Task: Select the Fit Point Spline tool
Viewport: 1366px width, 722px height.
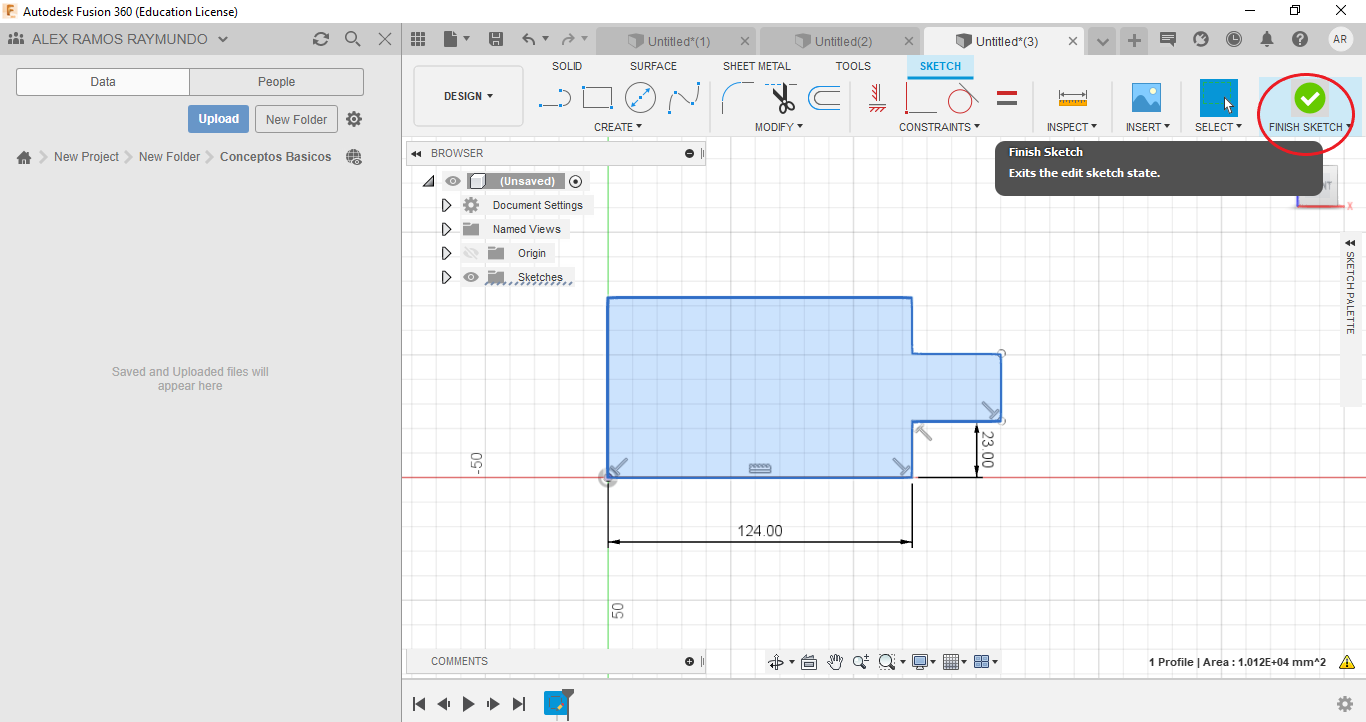Action: coord(684,98)
